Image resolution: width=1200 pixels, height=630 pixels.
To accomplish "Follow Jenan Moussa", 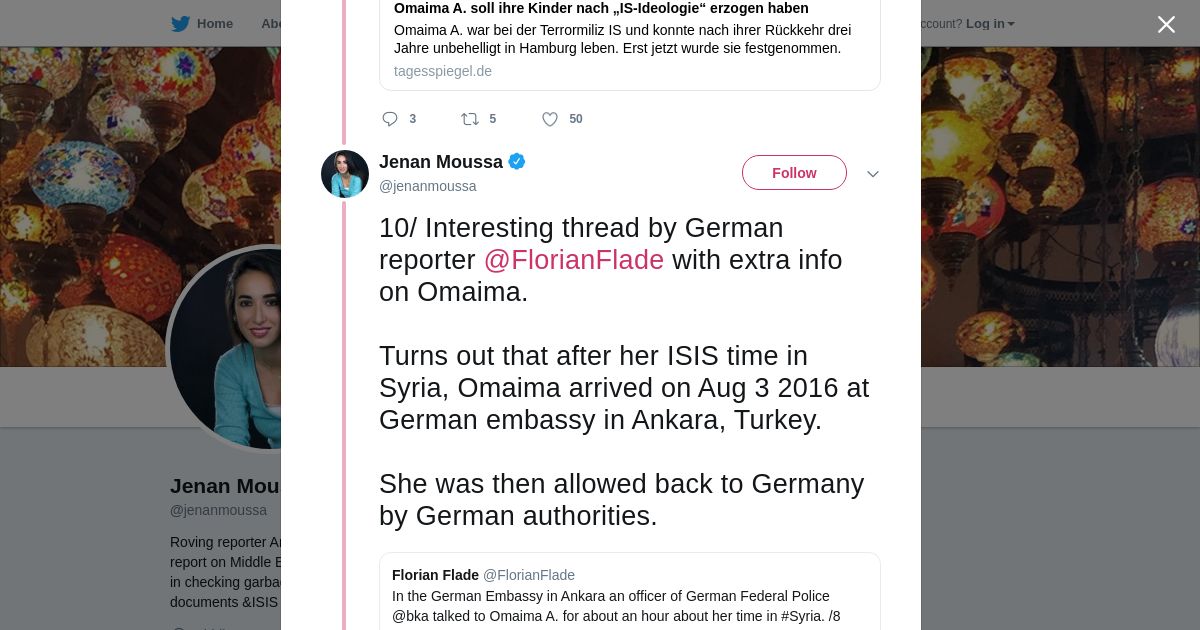I will tap(794, 173).
